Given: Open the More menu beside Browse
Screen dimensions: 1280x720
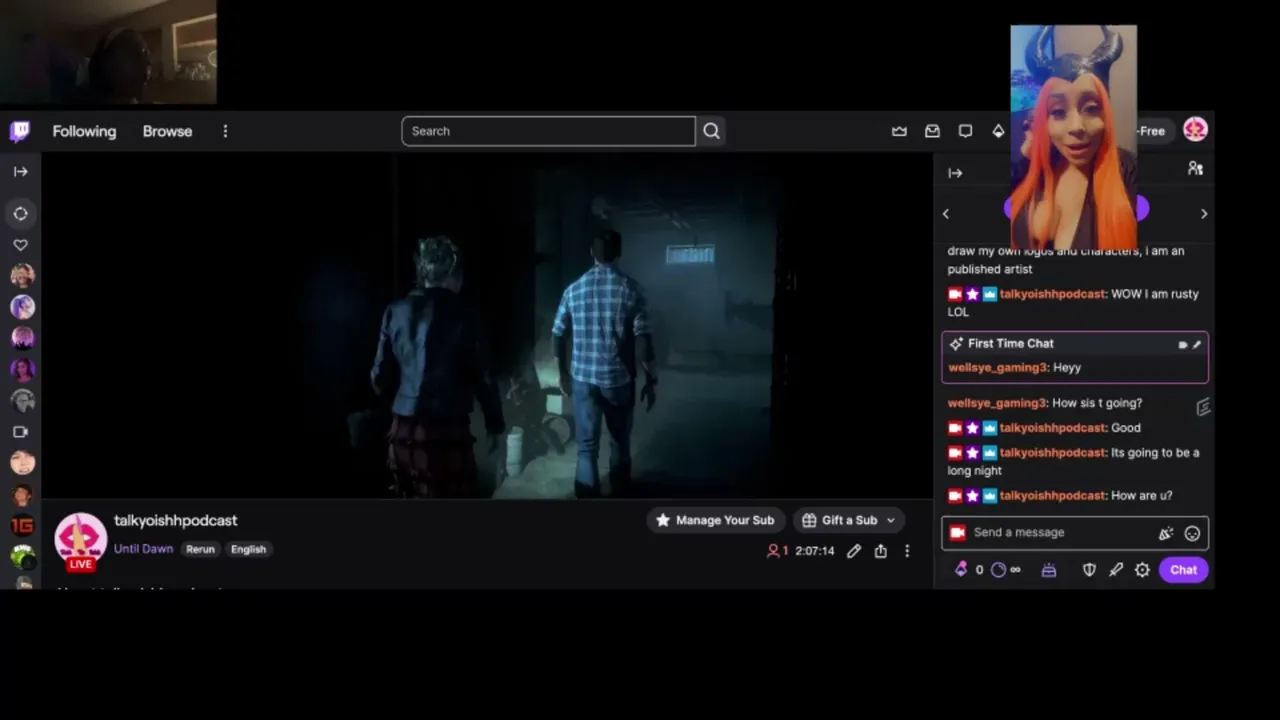Looking at the screenshot, I should point(225,131).
